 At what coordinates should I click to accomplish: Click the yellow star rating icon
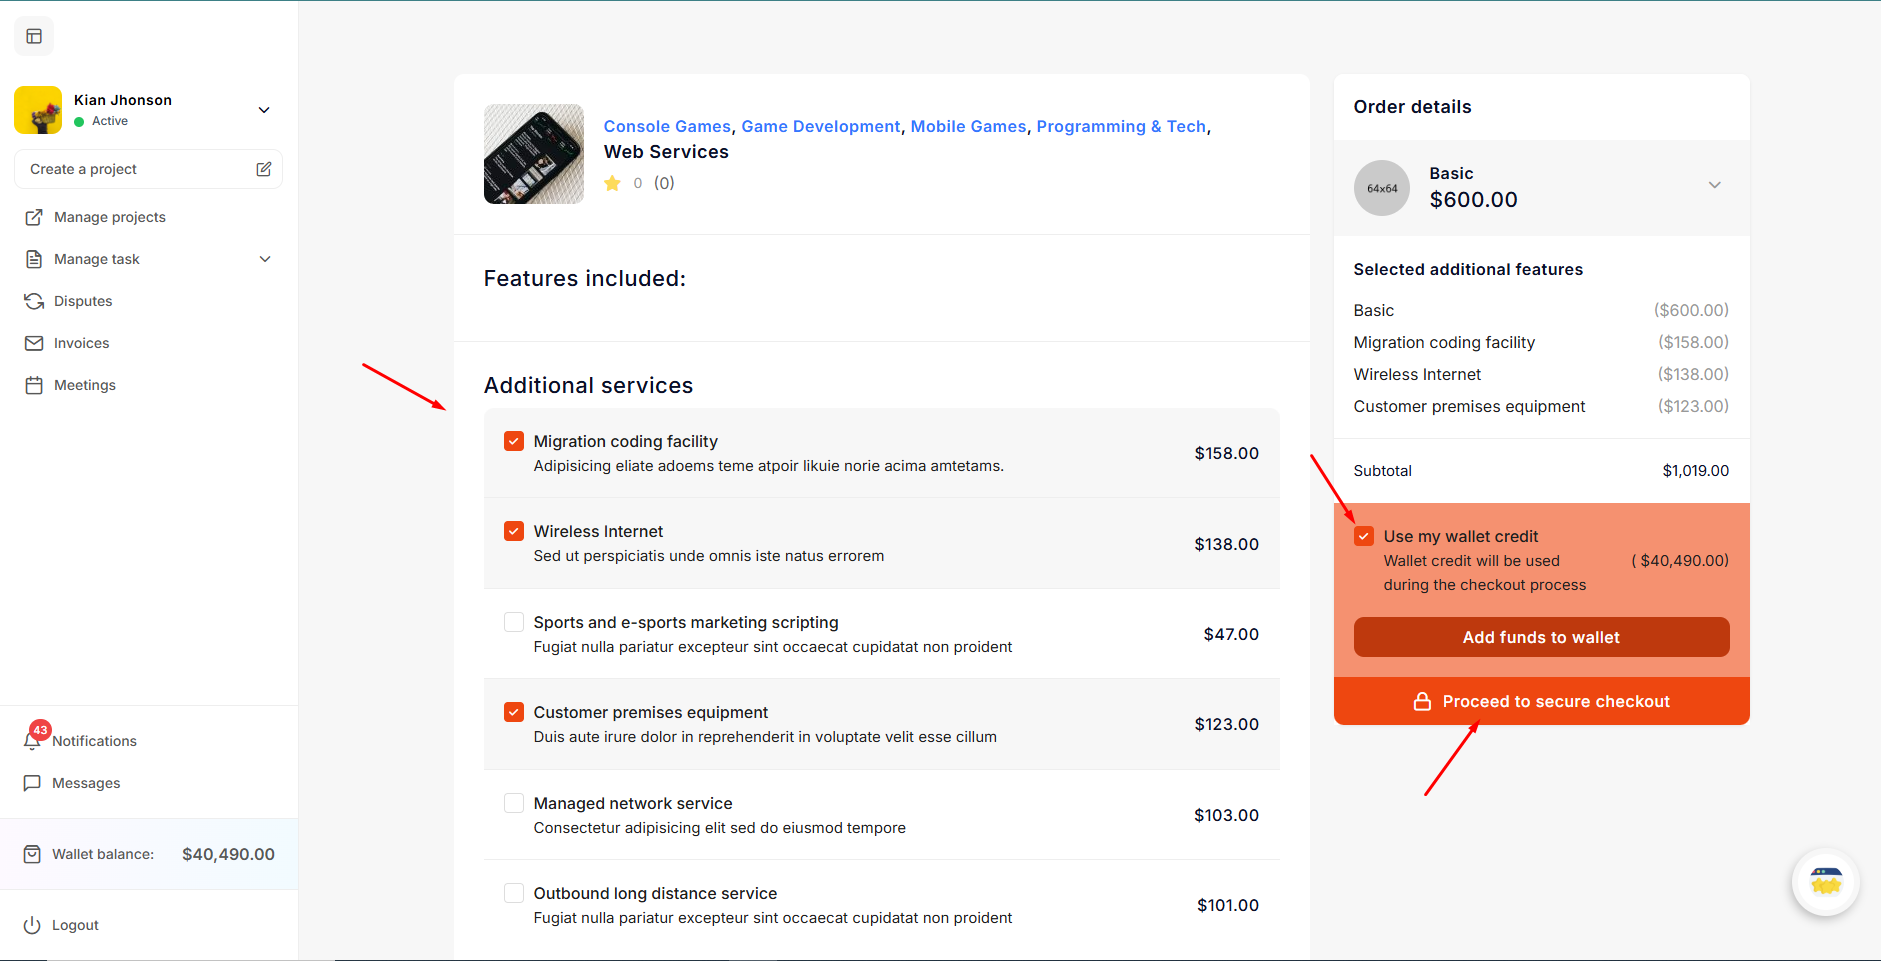(x=613, y=183)
